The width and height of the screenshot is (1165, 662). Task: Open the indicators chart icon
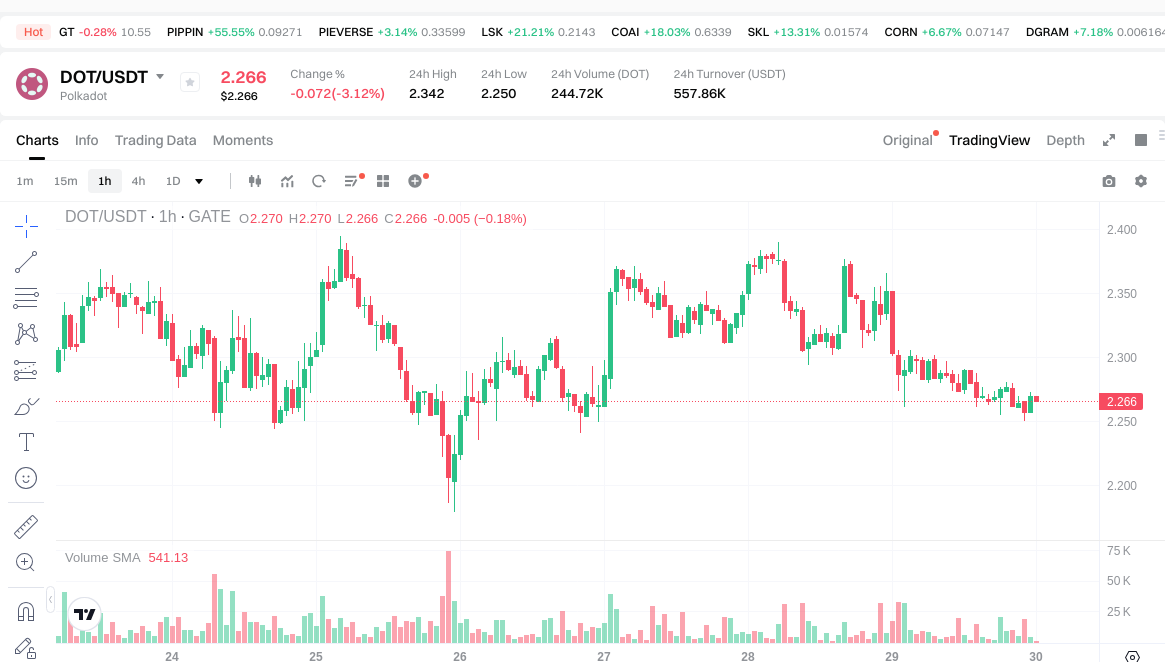point(287,181)
